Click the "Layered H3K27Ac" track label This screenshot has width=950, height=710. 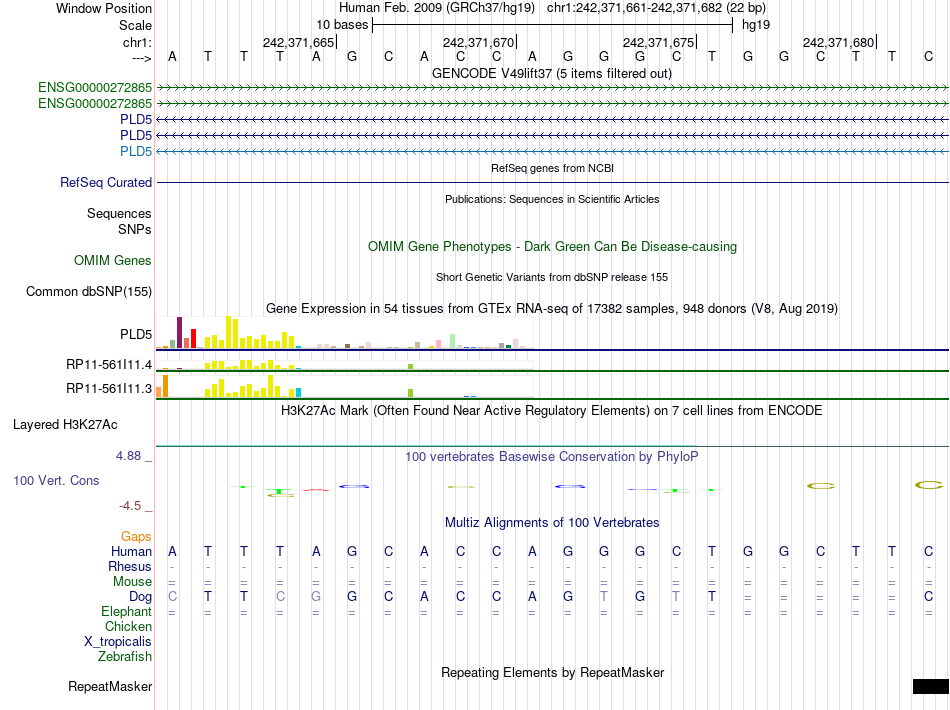click(65, 425)
